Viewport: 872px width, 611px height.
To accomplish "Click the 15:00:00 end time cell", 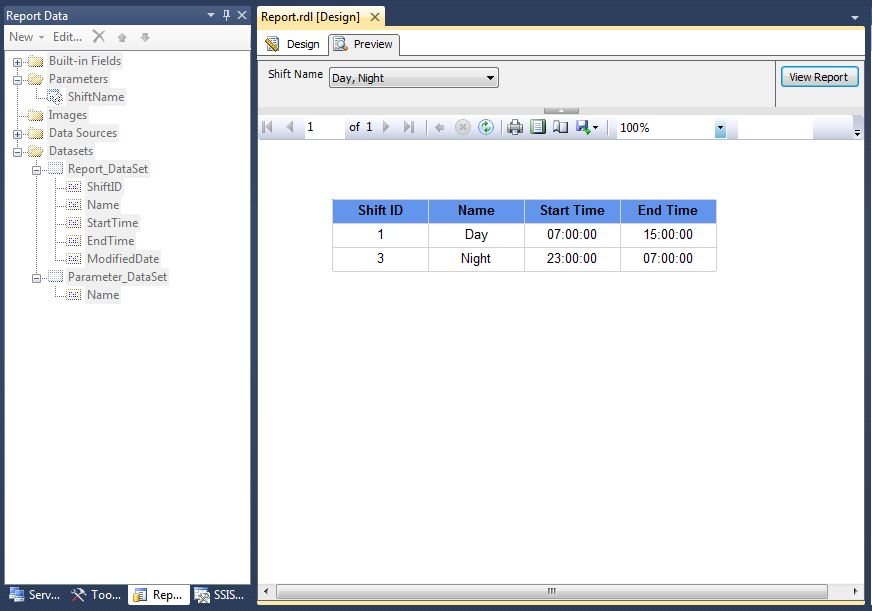I will pos(668,235).
